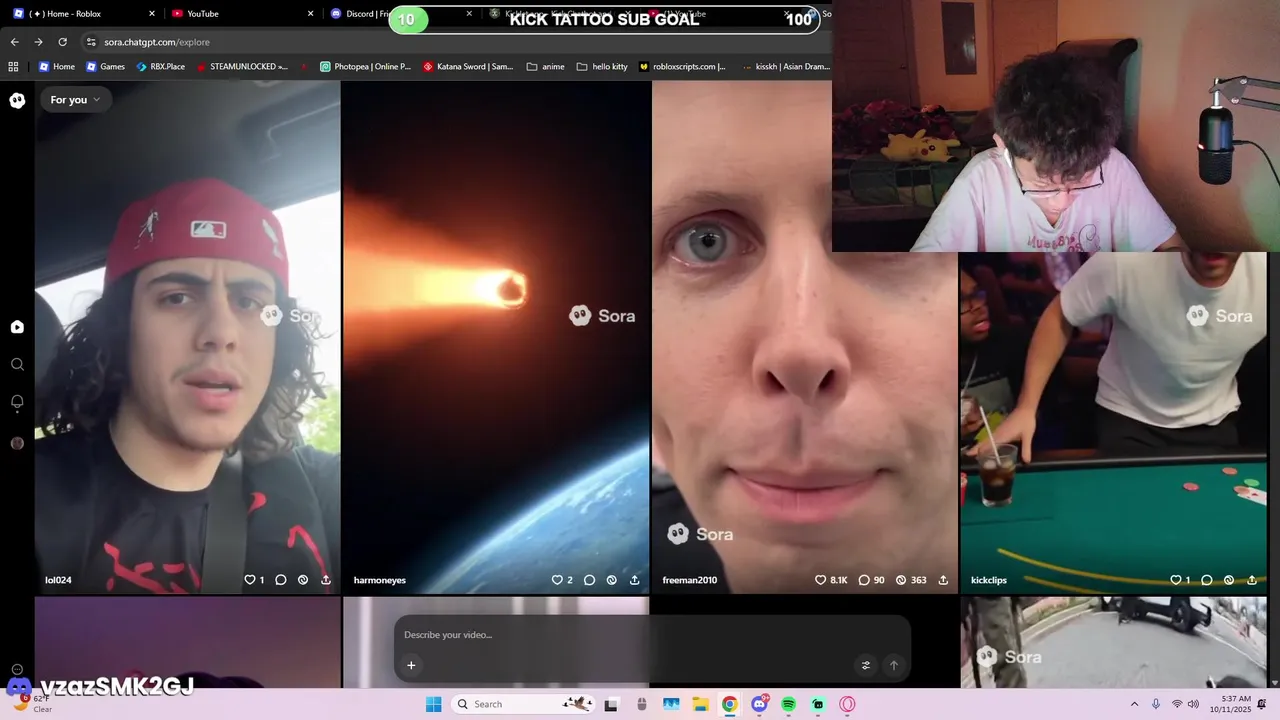Open the RBX.Place bookmark
Viewport: 1280px width, 720px height.
click(x=160, y=67)
